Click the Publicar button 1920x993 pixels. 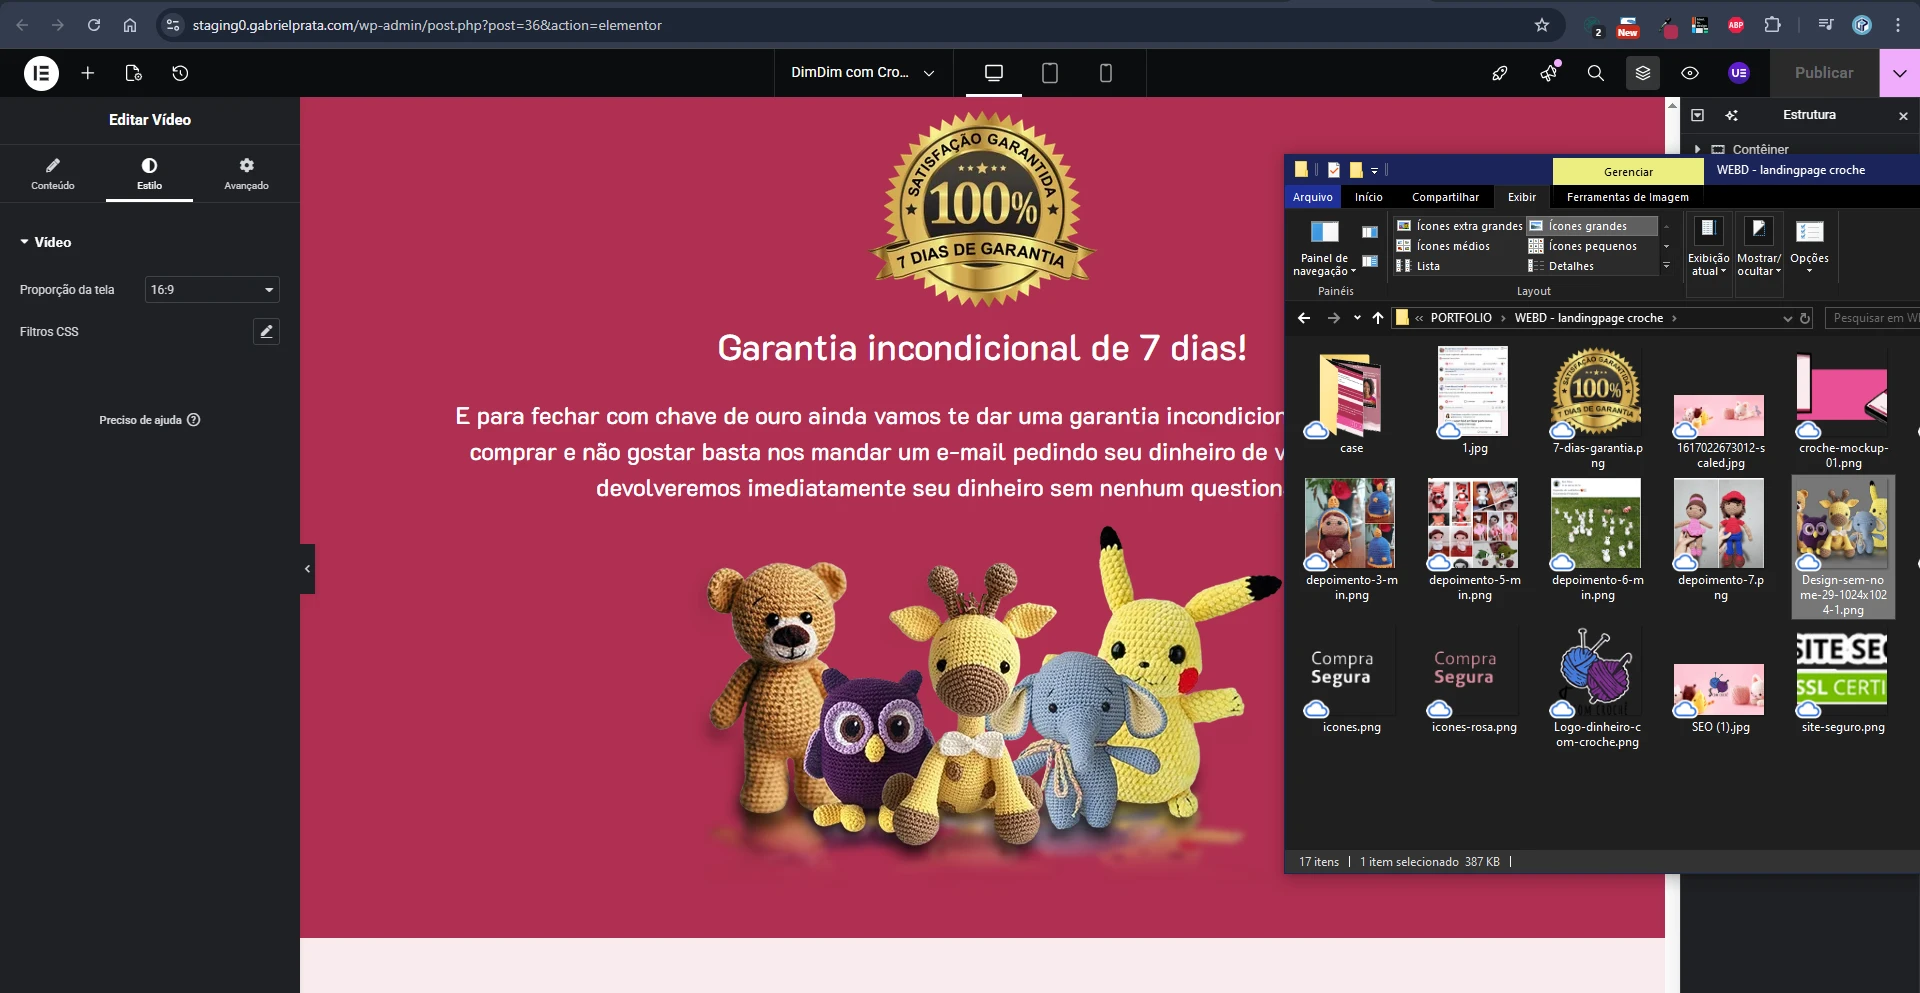[x=1823, y=73]
